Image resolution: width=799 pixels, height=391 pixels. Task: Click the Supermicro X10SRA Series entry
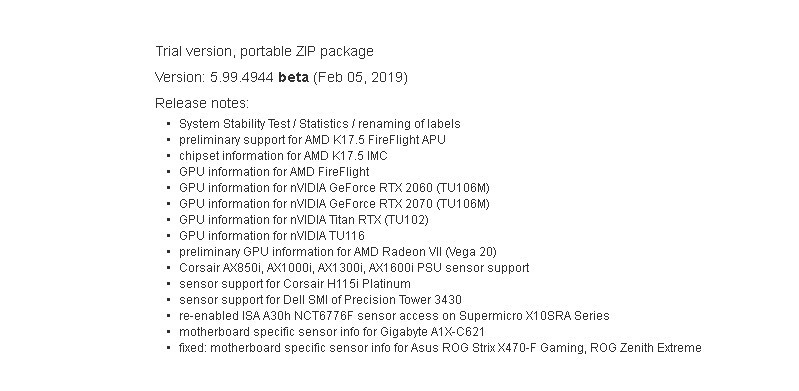click(394, 316)
